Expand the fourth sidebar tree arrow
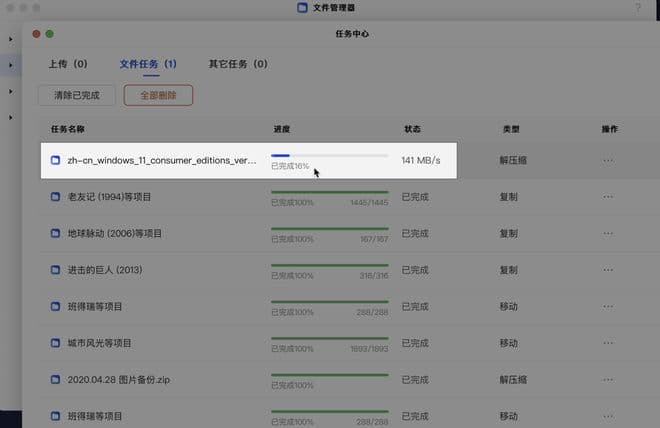The width and height of the screenshot is (660, 428). click(x=11, y=118)
